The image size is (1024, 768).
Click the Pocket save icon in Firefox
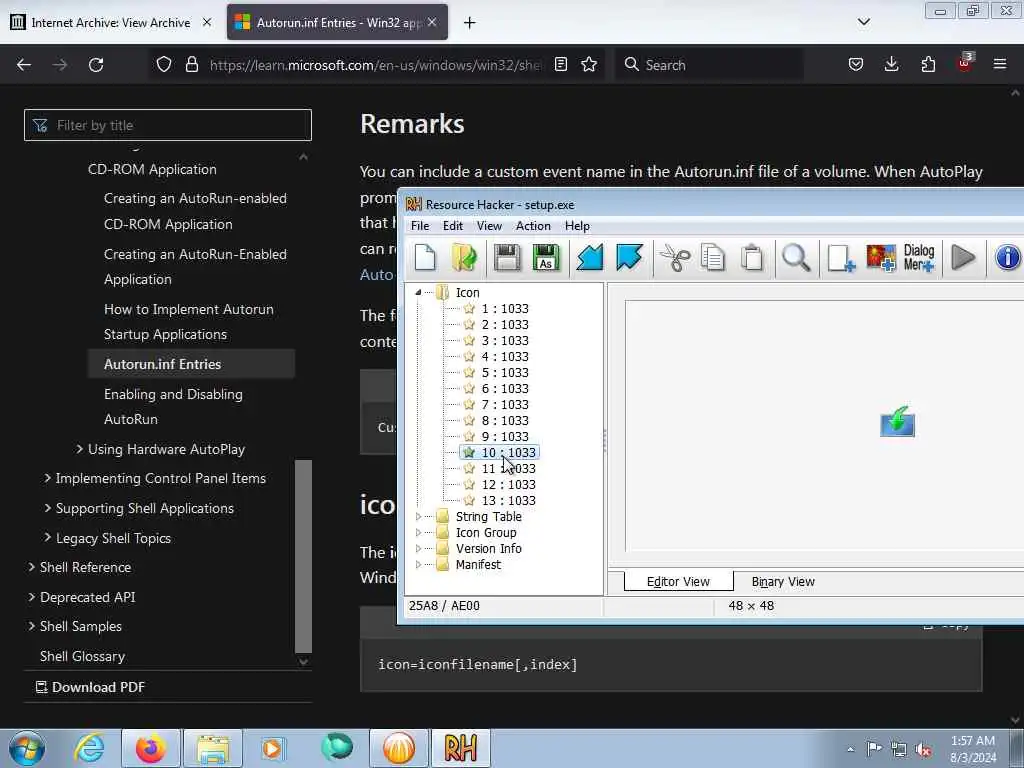856,65
